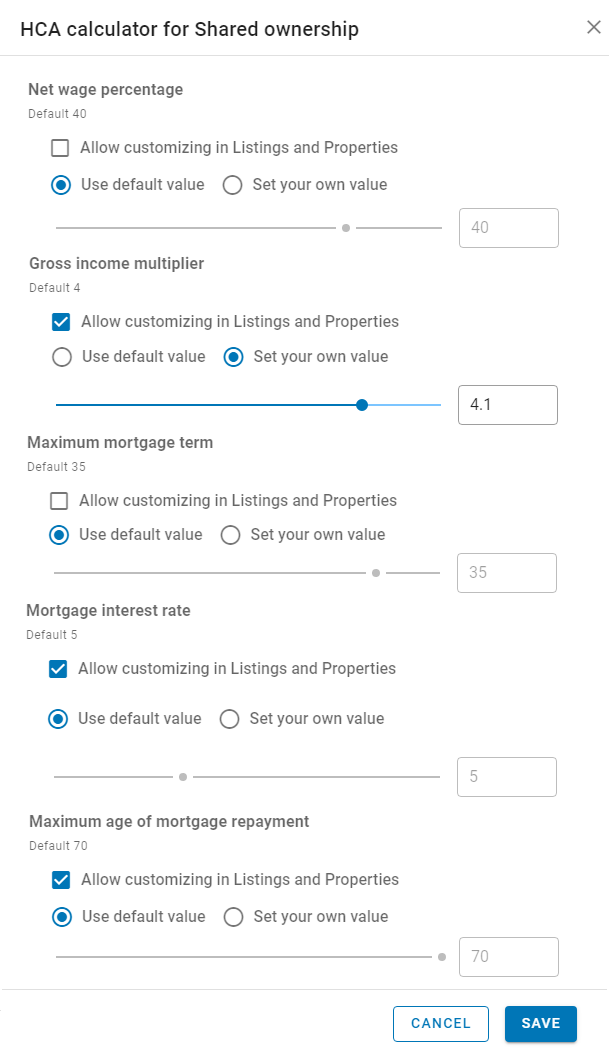This screenshot has width=615, height=1059.
Task: Click the Gross income multiplier slider handle
Action: tap(362, 405)
